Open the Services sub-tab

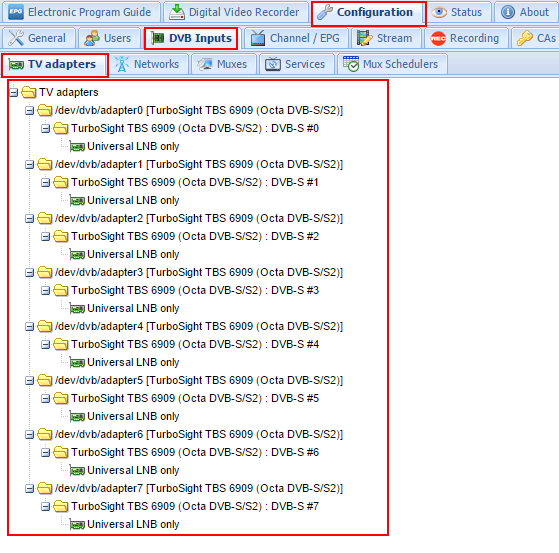[296, 64]
